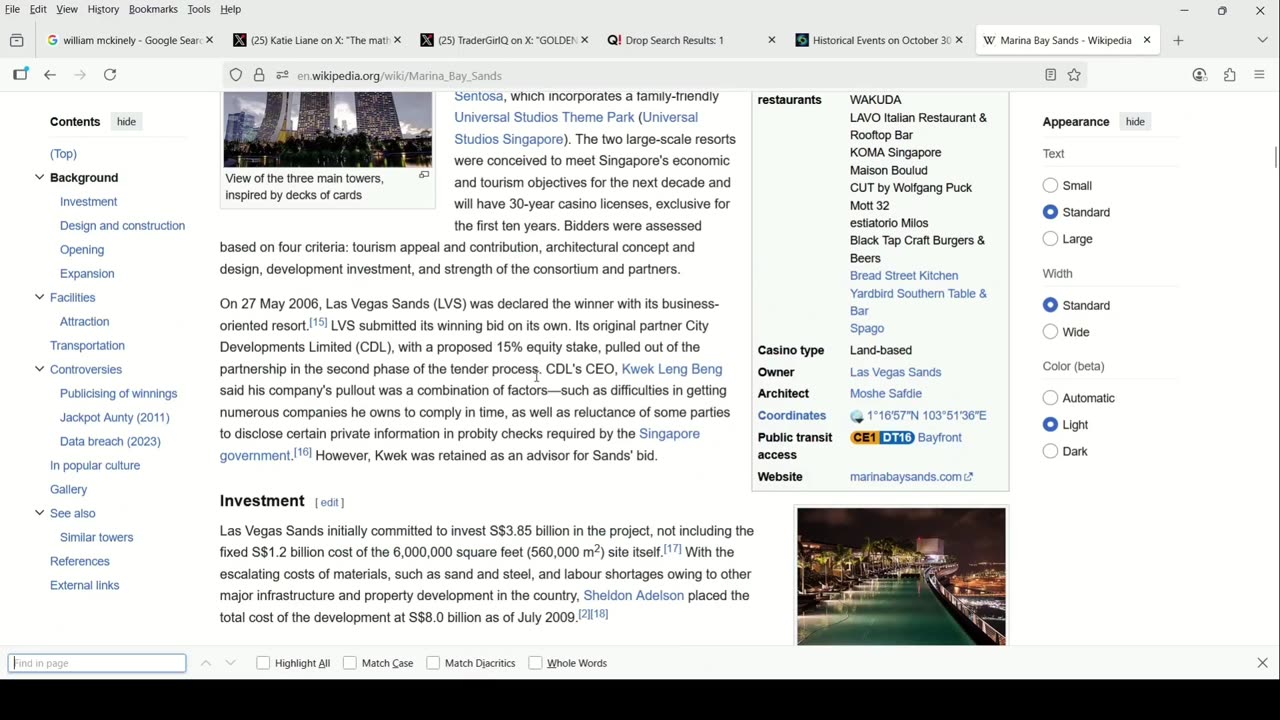Open the Sheldon Adelson article link

(x=633, y=596)
